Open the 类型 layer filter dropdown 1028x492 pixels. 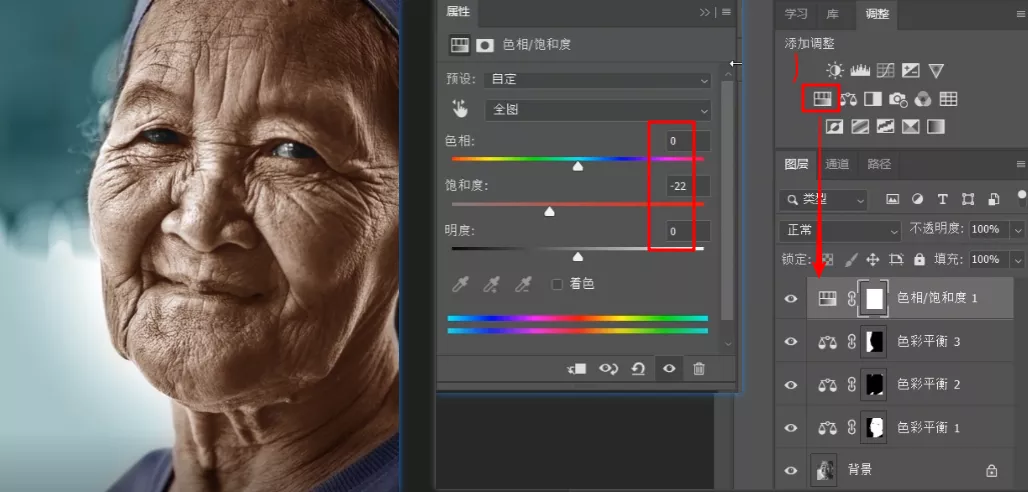[823, 199]
